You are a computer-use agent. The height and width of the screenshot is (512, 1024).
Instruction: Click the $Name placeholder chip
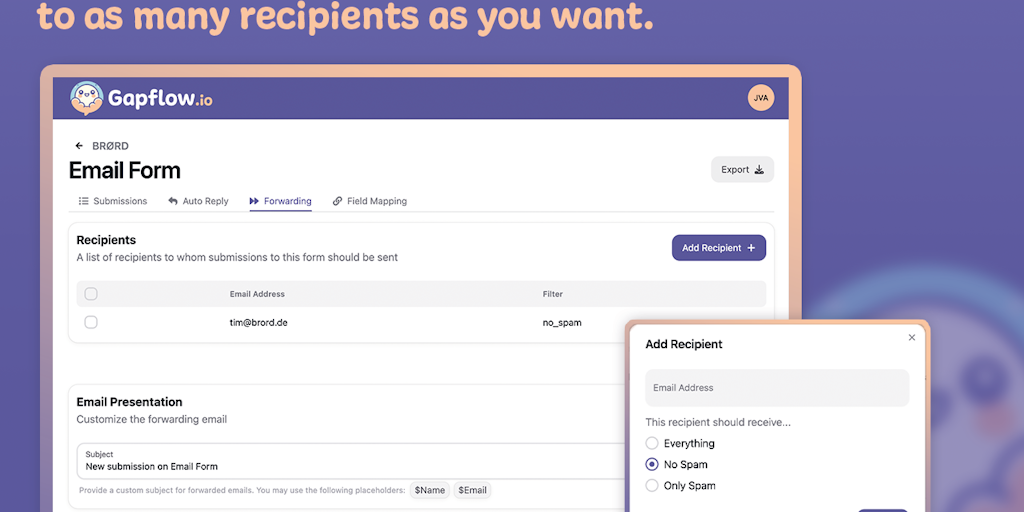pos(429,491)
